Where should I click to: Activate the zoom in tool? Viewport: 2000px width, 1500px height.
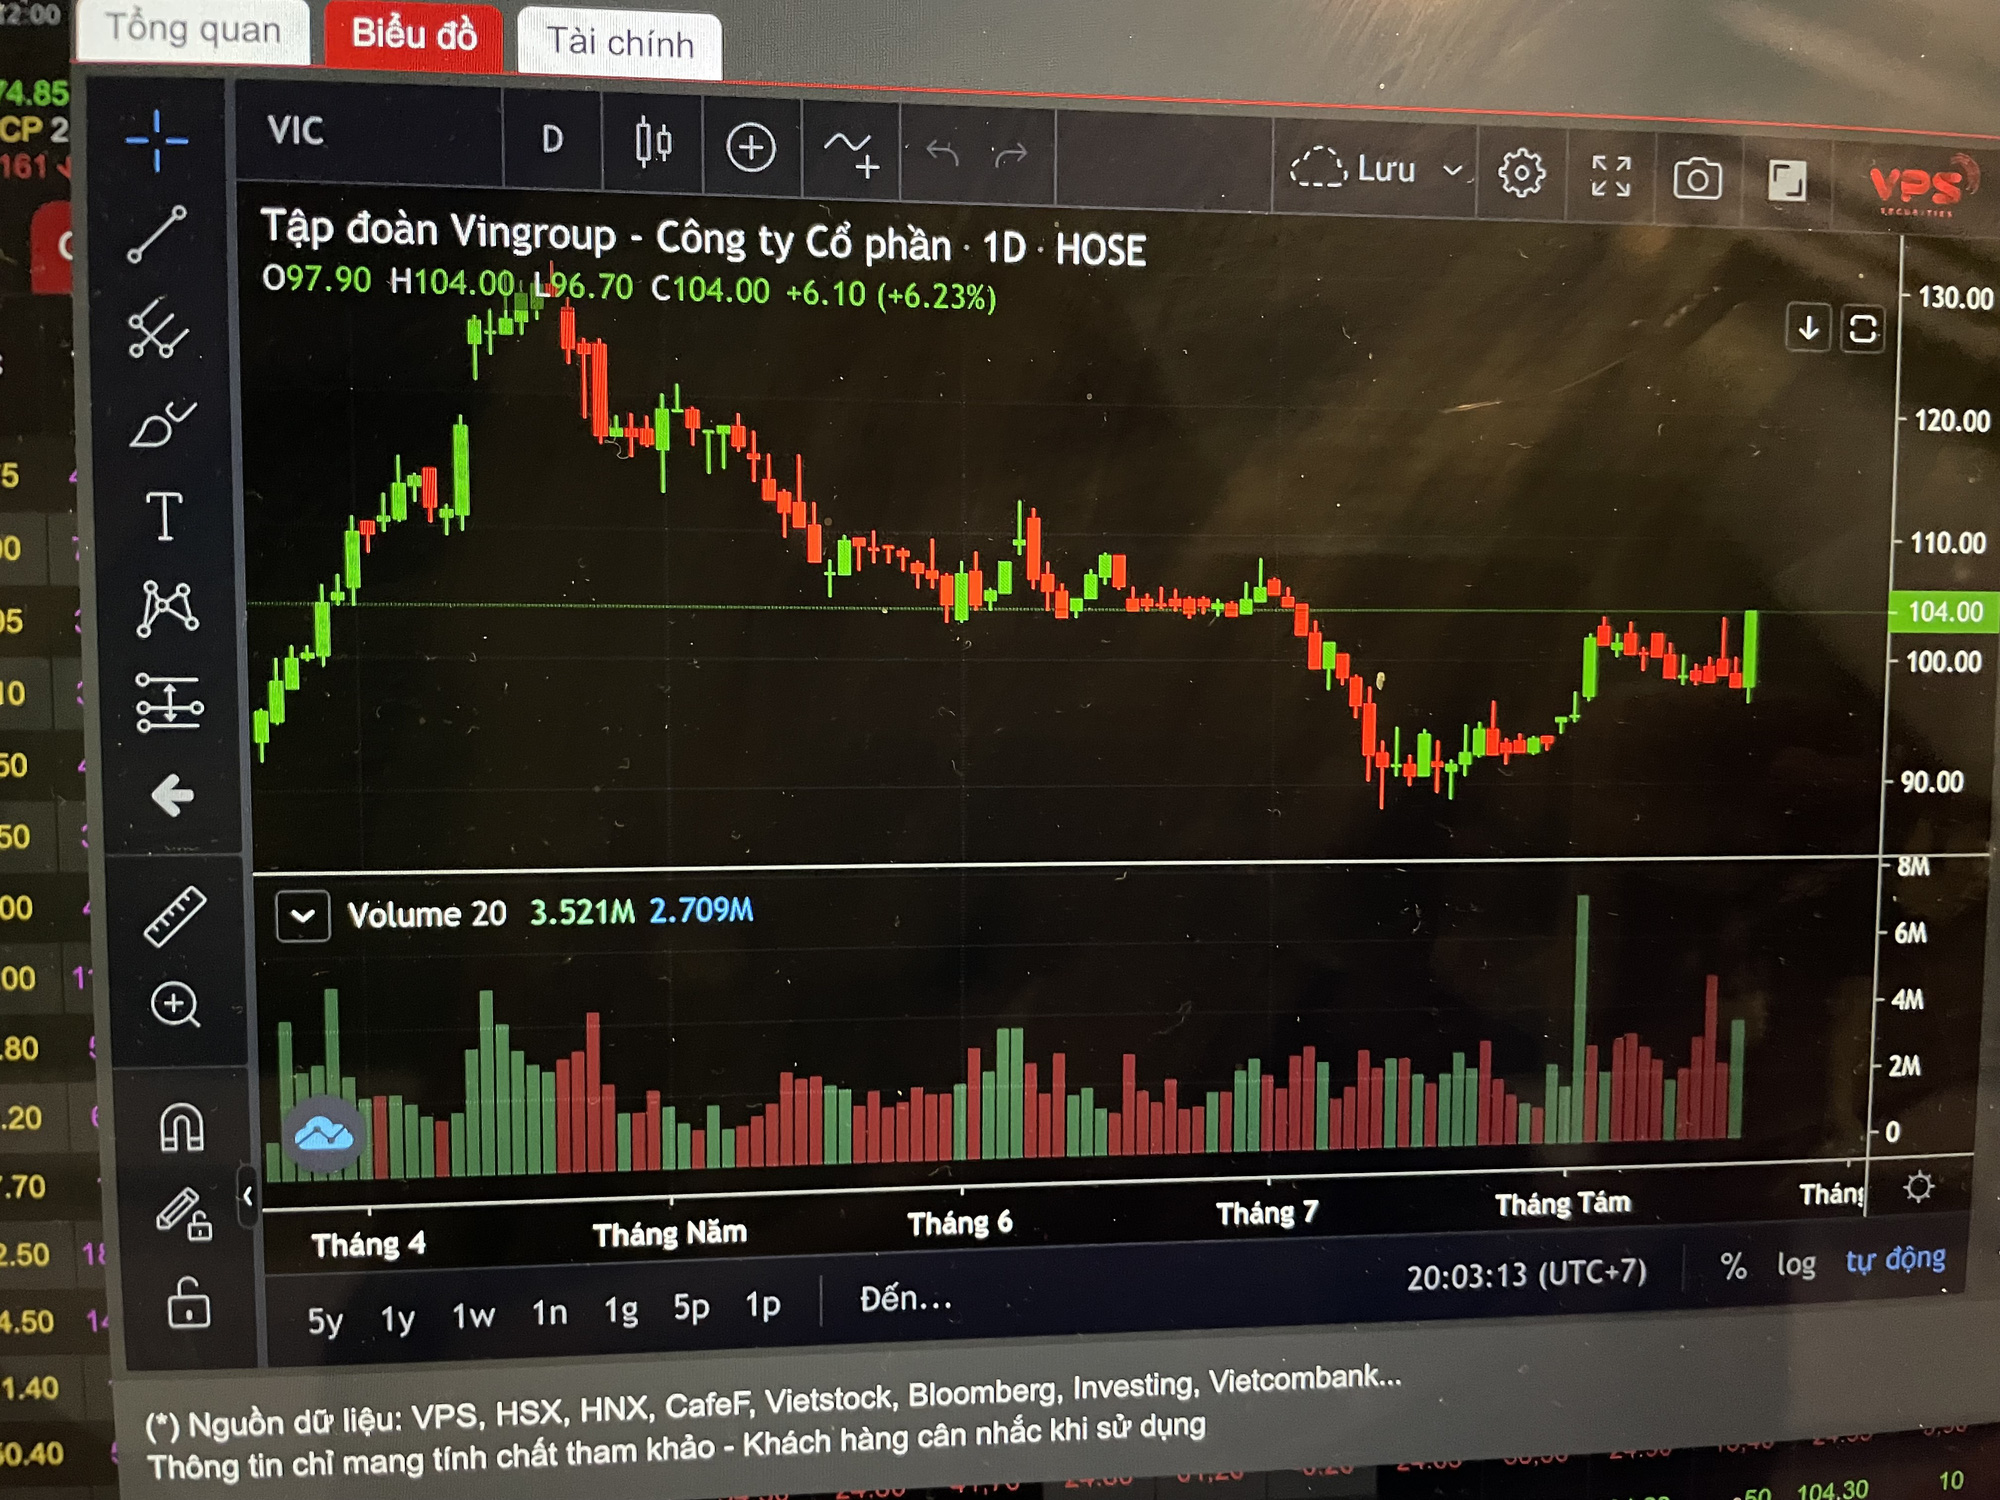click(176, 1005)
